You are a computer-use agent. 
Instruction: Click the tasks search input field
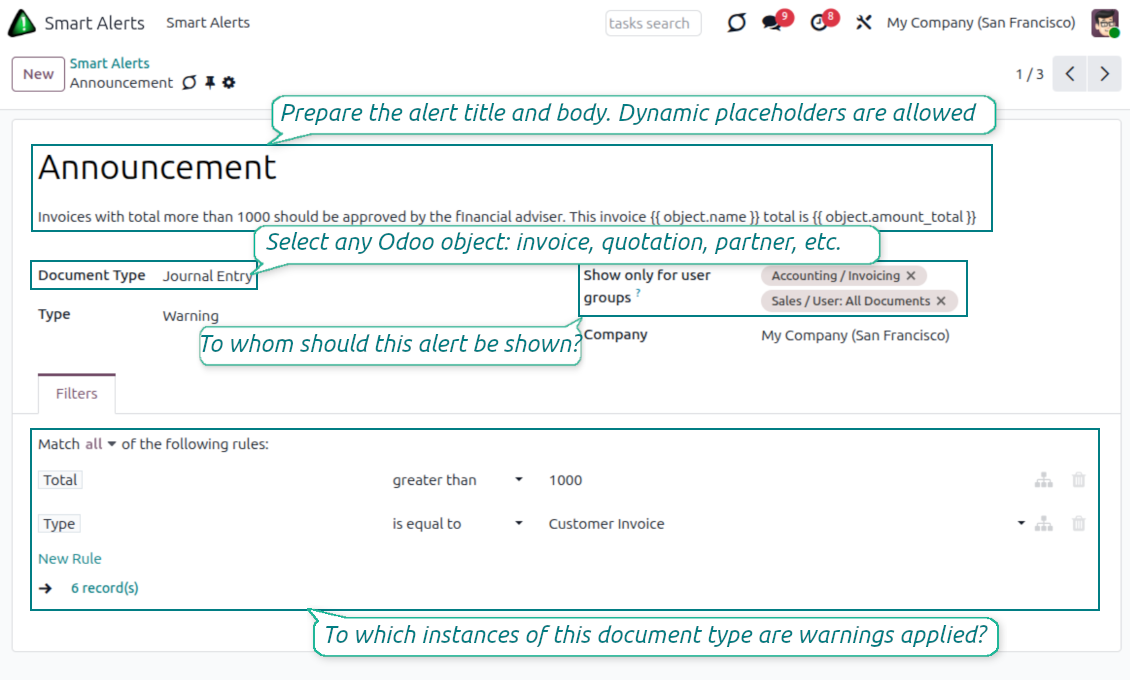click(652, 23)
